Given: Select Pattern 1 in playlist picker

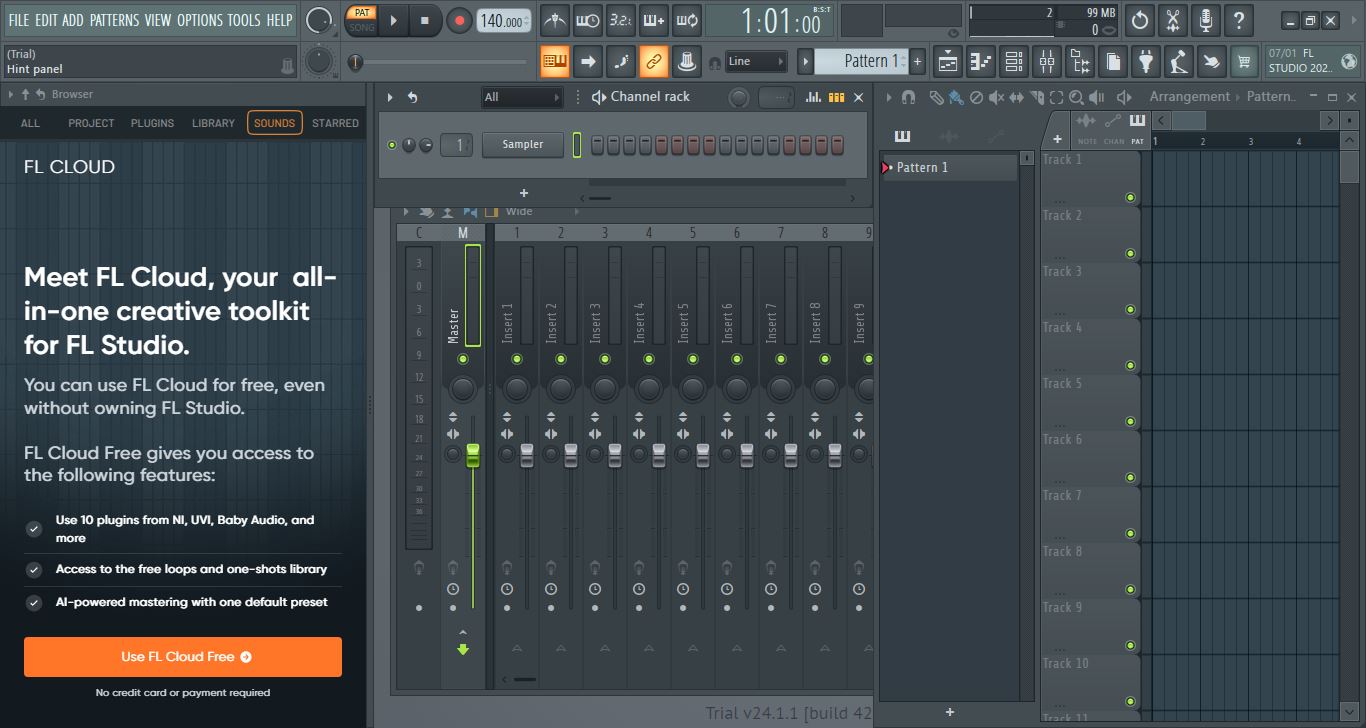Looking at the screenshot, I should point(948,167).
